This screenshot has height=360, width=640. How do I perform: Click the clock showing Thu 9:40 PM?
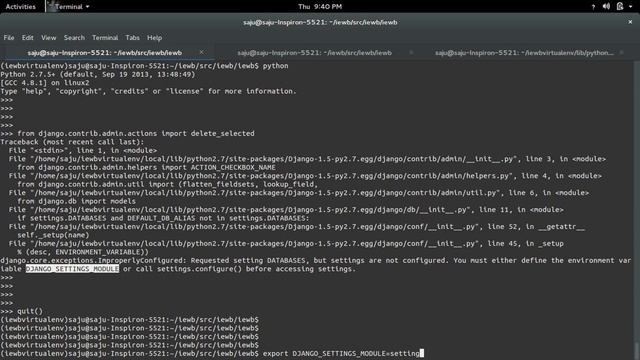pos(320,7)
